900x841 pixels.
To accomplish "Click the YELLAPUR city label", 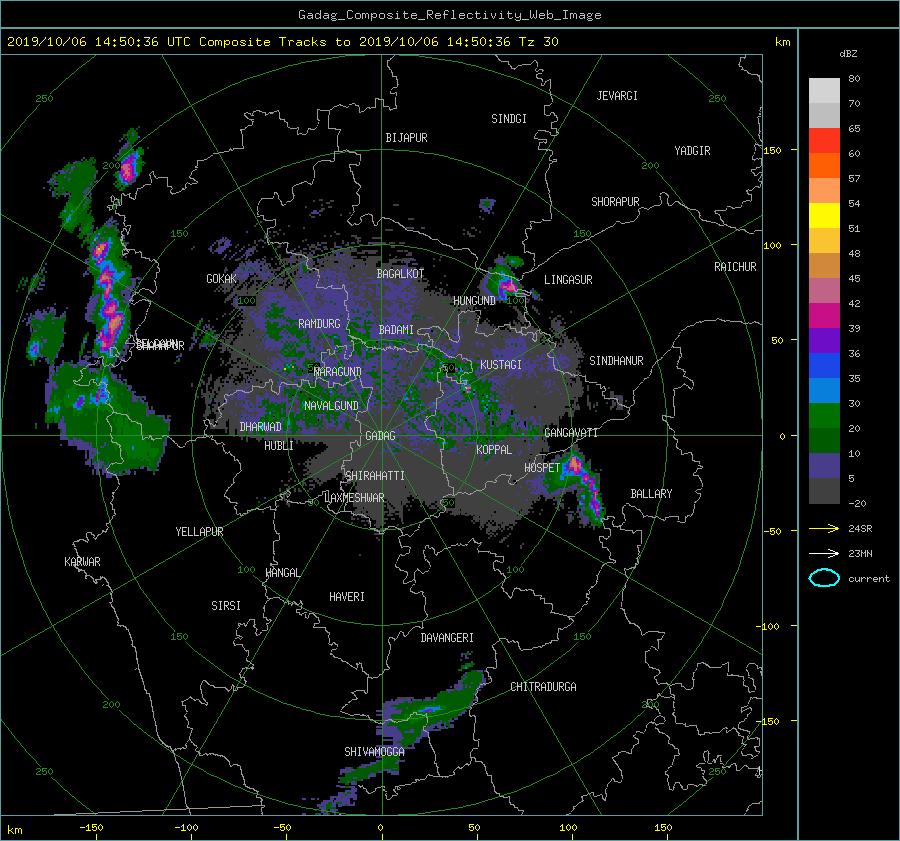I will click(199, 532).
